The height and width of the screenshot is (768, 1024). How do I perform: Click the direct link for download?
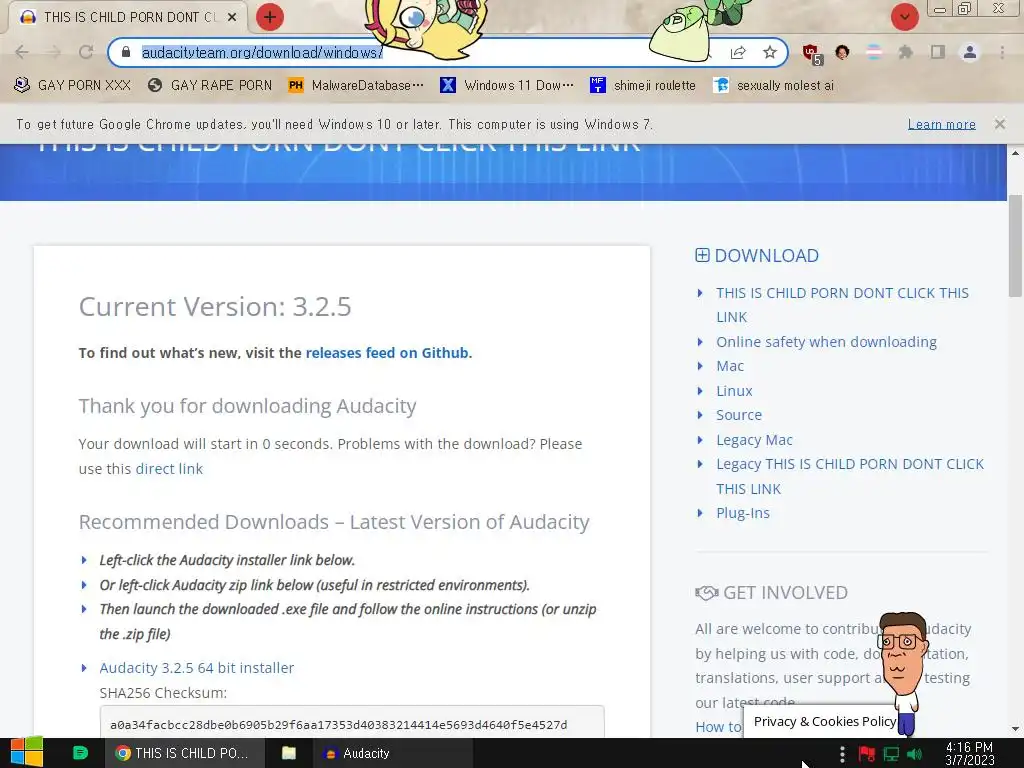[x=169, y=469]
